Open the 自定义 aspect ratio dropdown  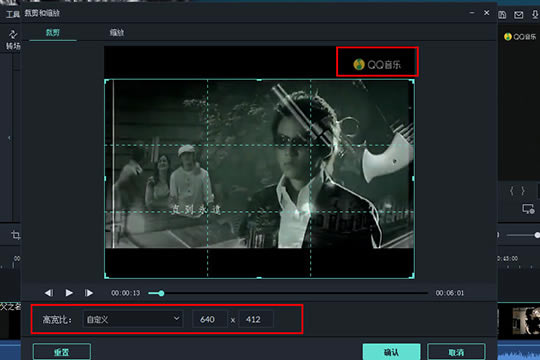133,319
